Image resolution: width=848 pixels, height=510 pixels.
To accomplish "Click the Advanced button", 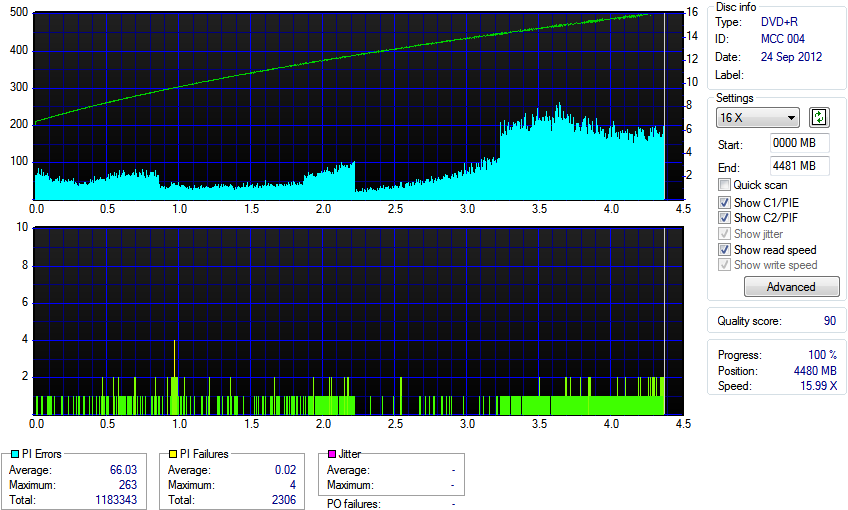I will click(x=791, y=287).
